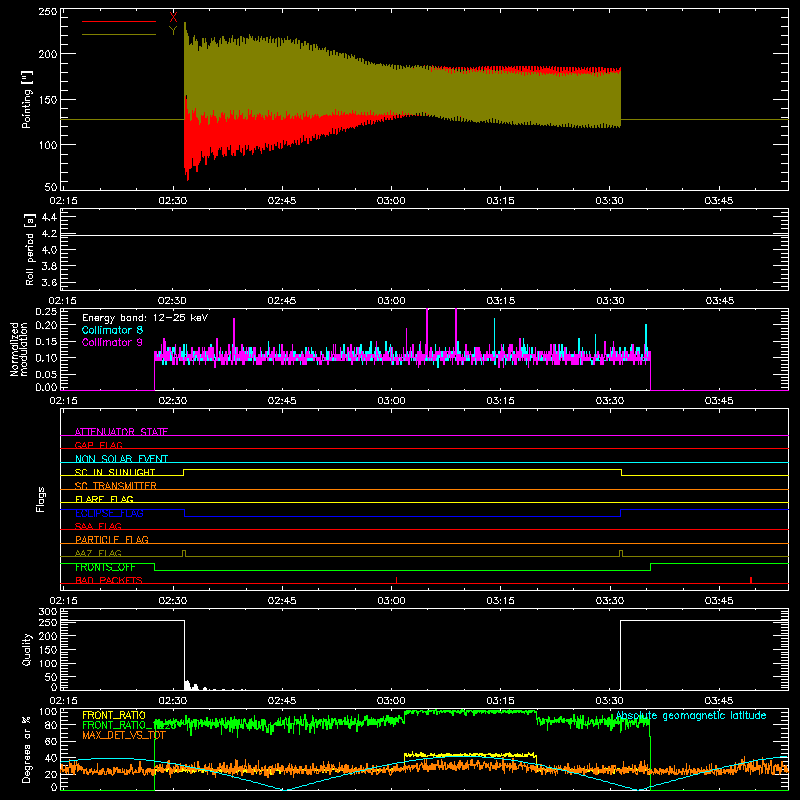The image size is (800, 800).
Task: Click the white roll period line
Action: click(424, 235)
